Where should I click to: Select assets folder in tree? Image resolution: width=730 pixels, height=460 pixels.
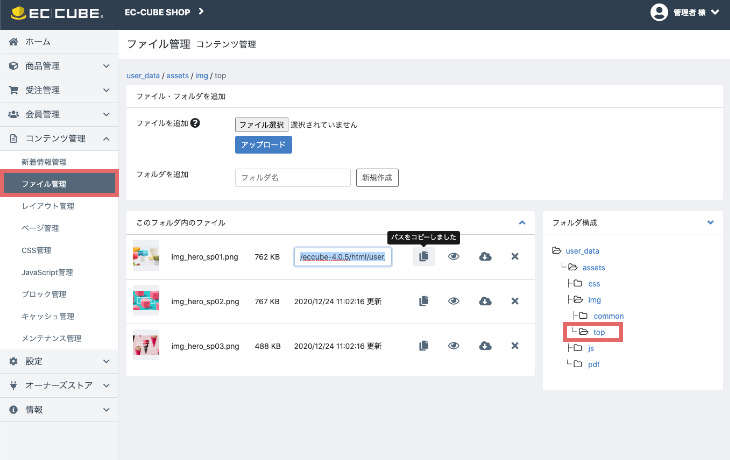[x=594, y=268]
